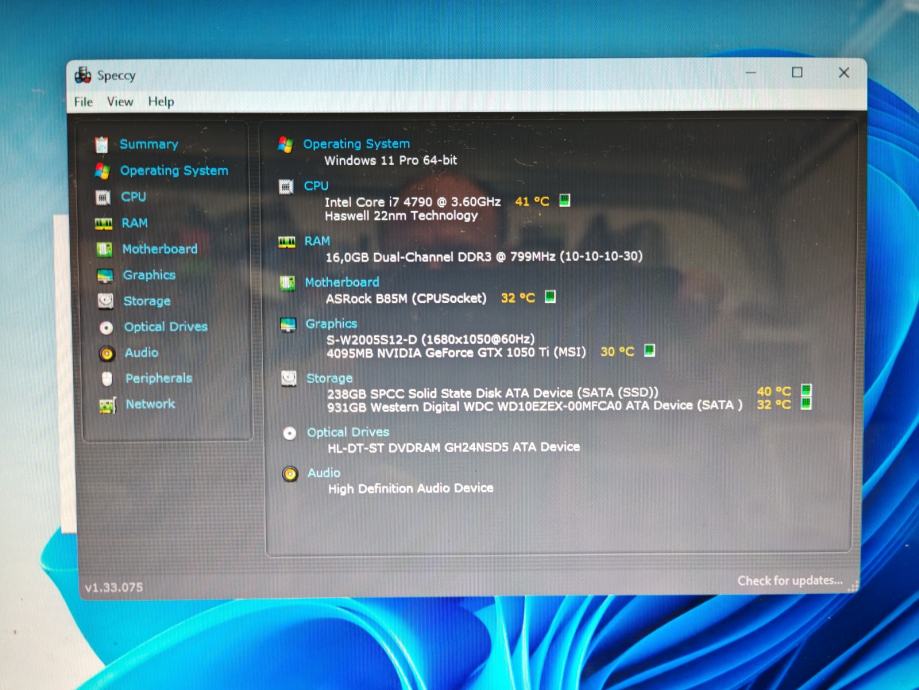Open the Operating System heading link in summary

[x=356, y=144]
